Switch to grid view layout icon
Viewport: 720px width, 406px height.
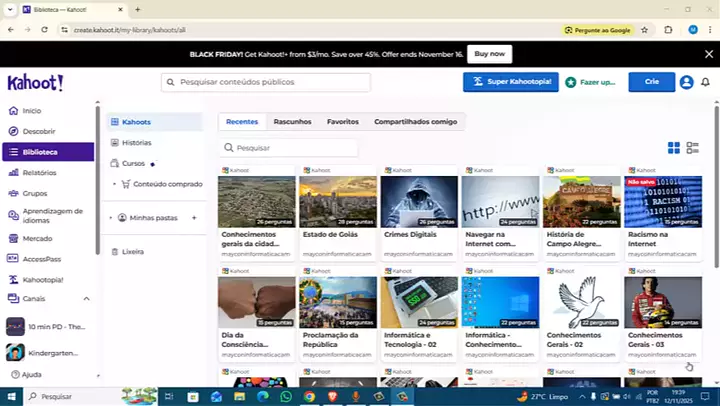point(674,148)
